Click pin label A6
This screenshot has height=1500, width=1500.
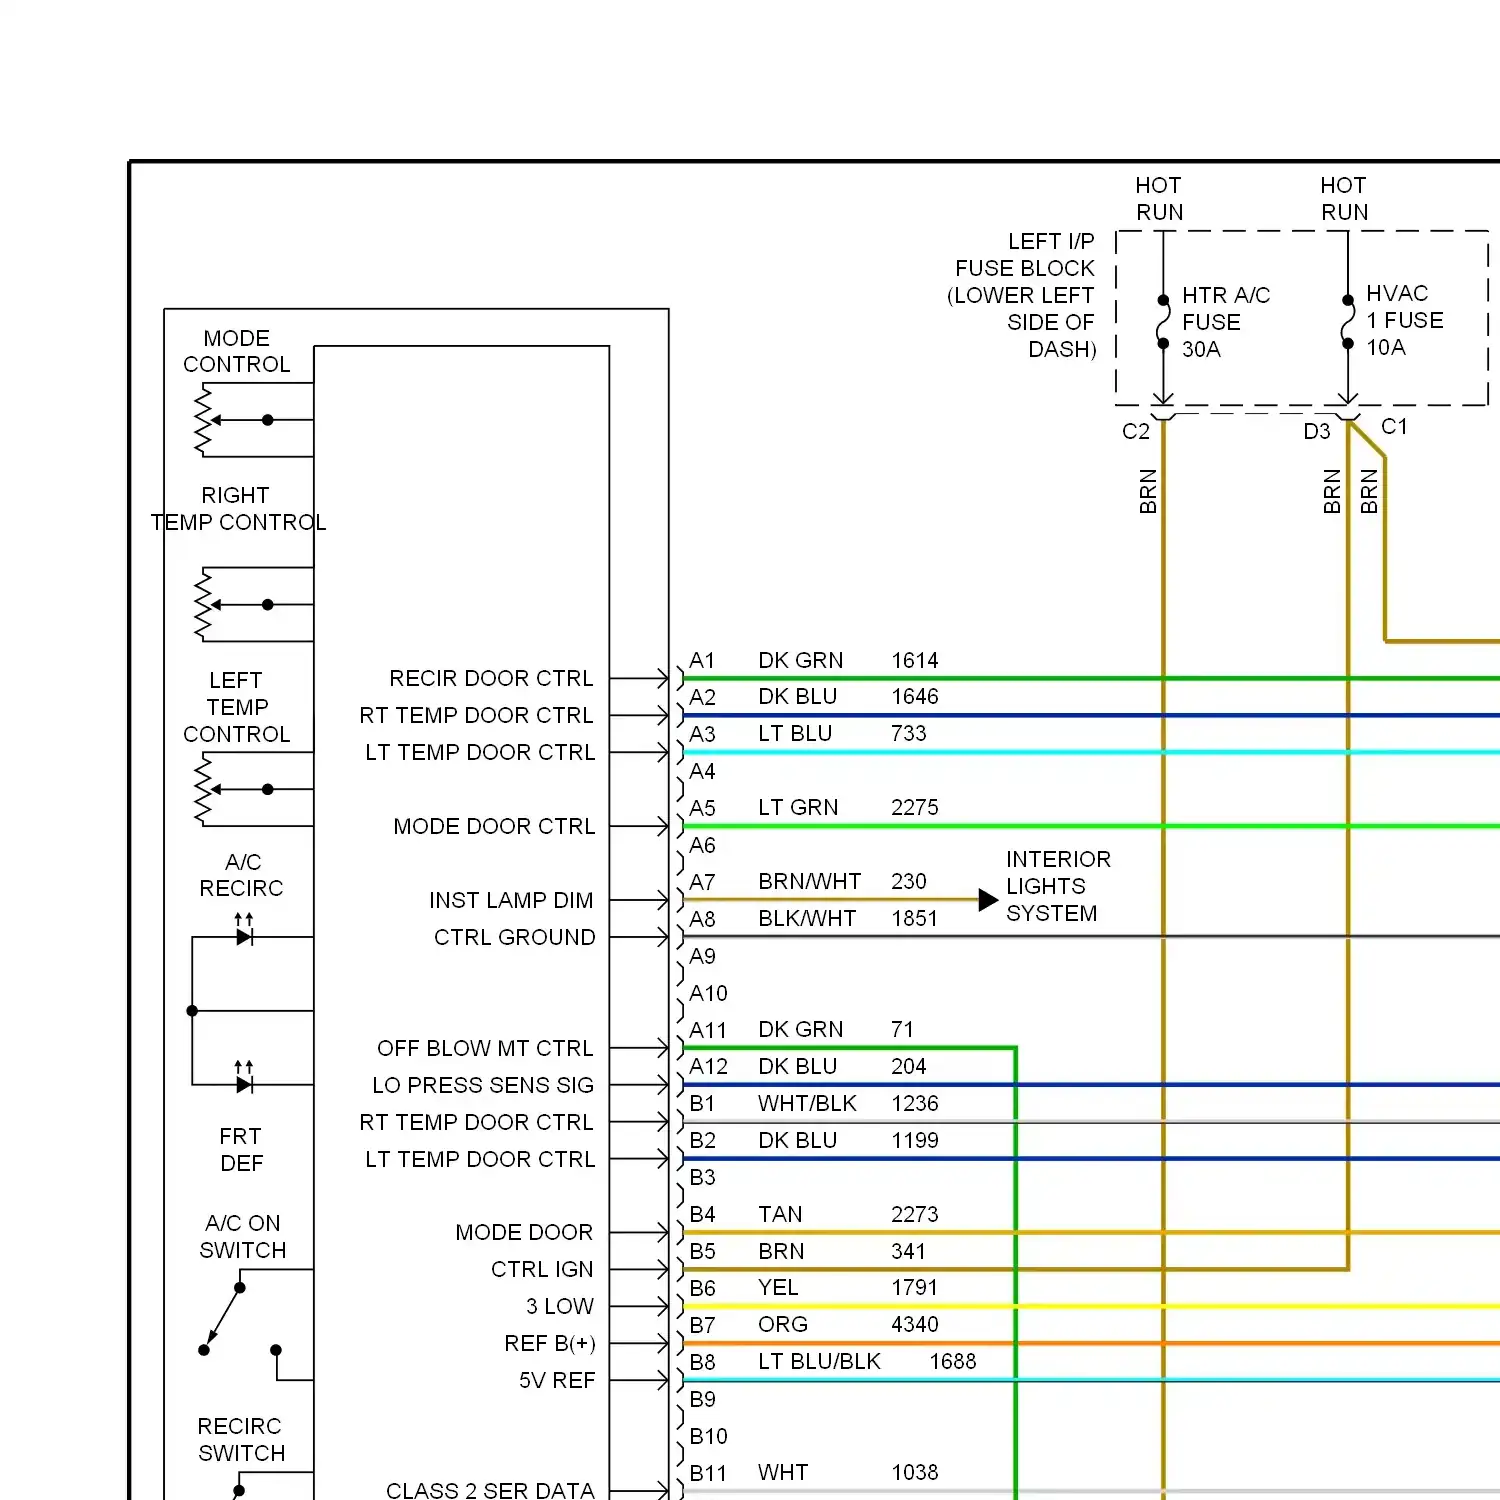coord(702,845)
